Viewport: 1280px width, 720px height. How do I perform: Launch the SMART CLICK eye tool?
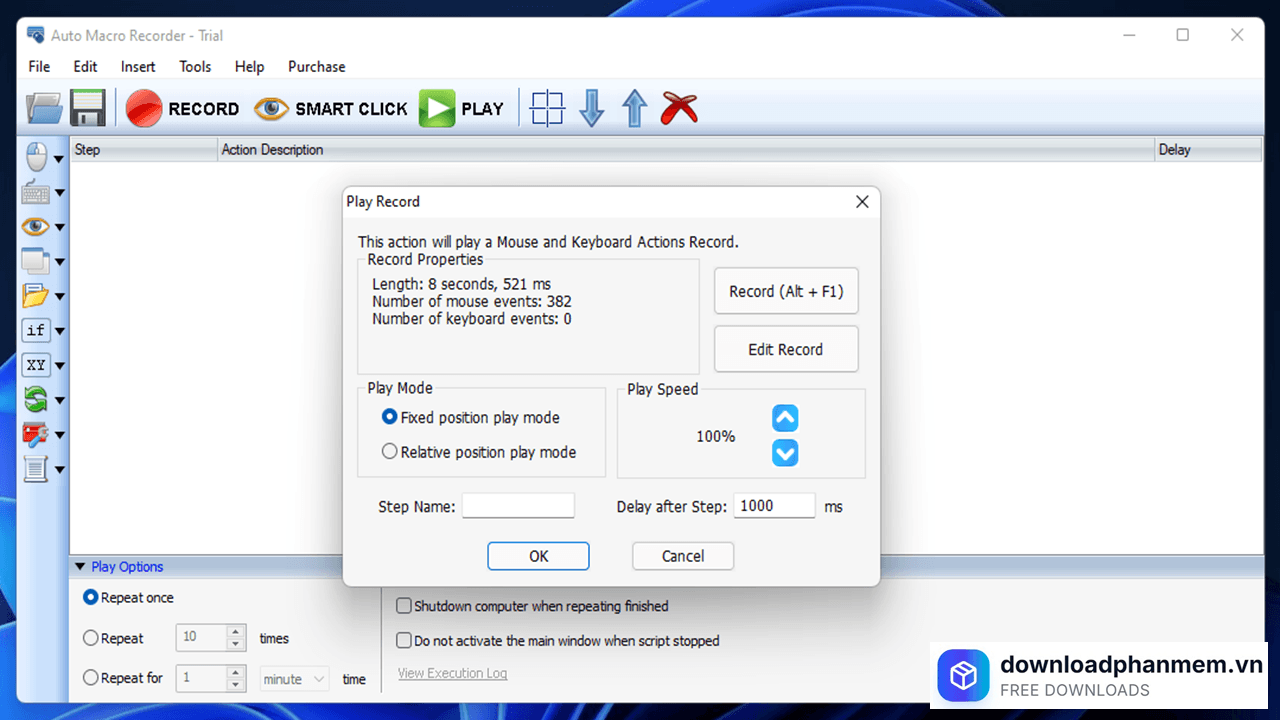point(331,109)
